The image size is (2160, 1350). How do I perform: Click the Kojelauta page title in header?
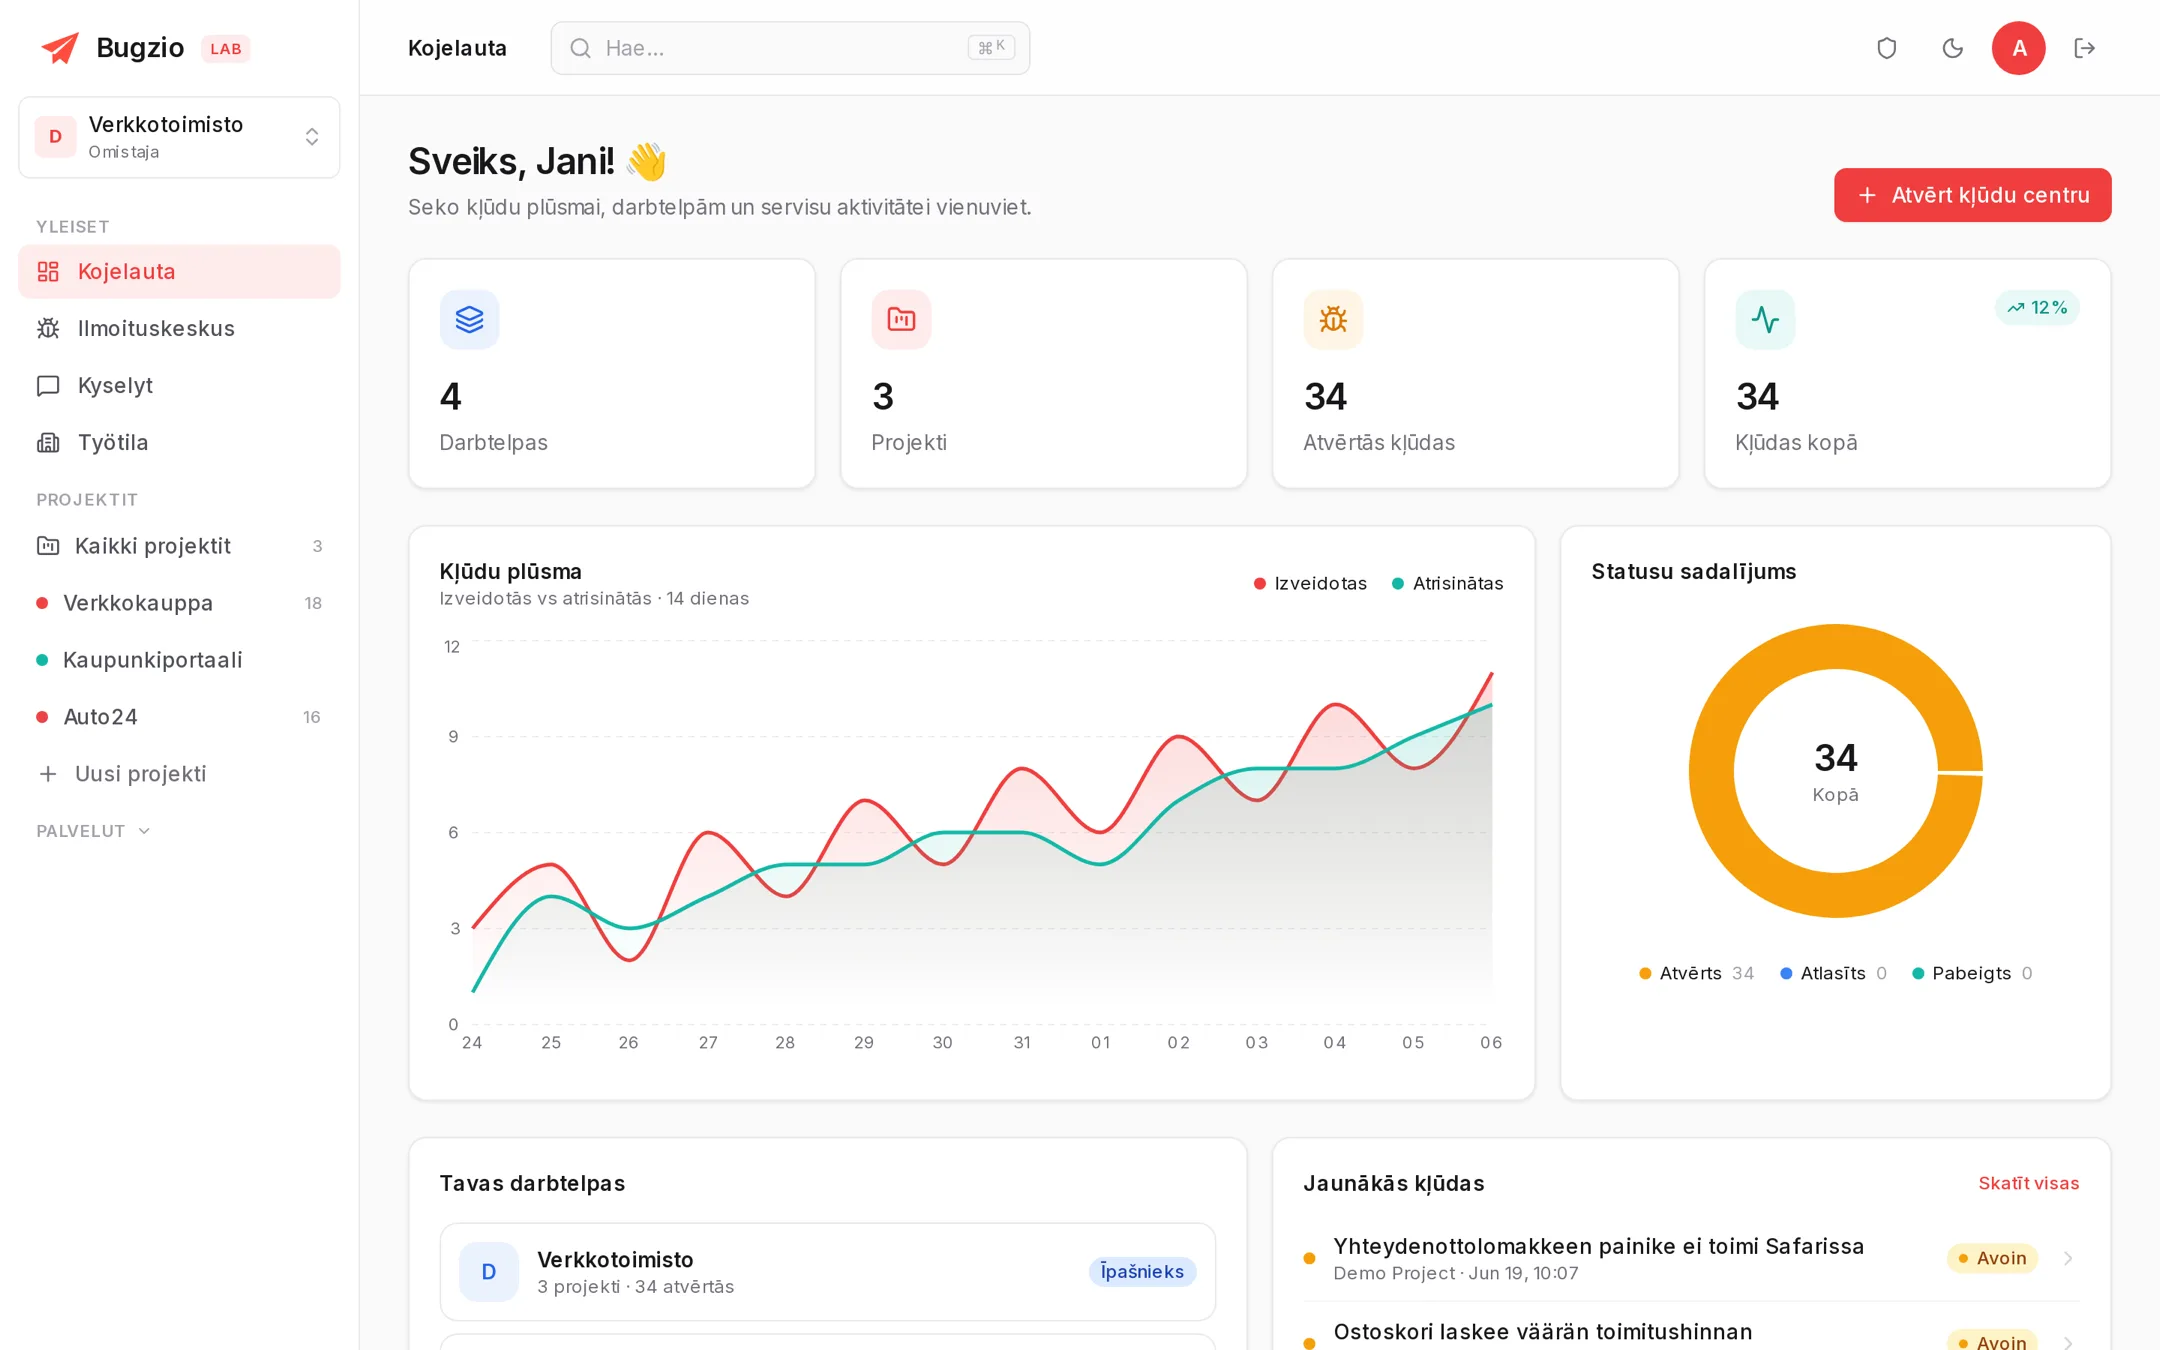457,48
